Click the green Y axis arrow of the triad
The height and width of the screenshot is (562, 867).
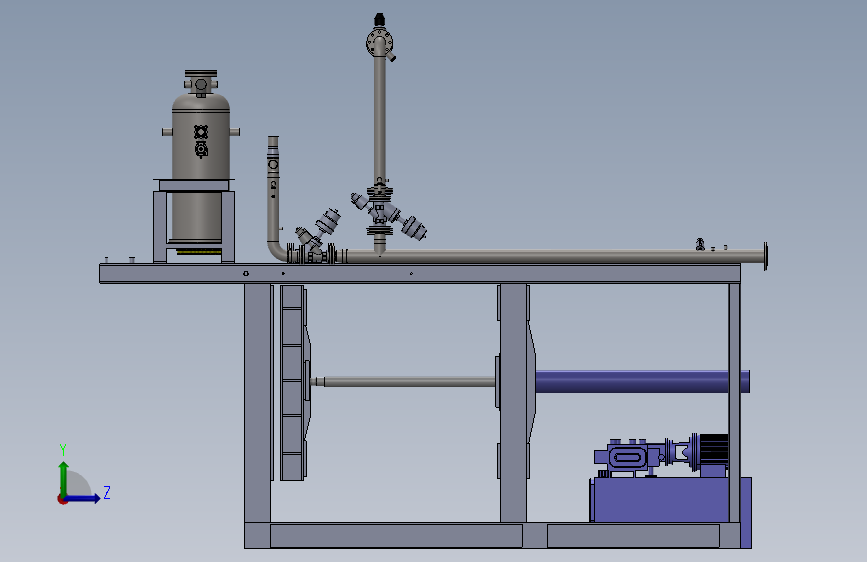pyautogui.click(x=64, y=476)
